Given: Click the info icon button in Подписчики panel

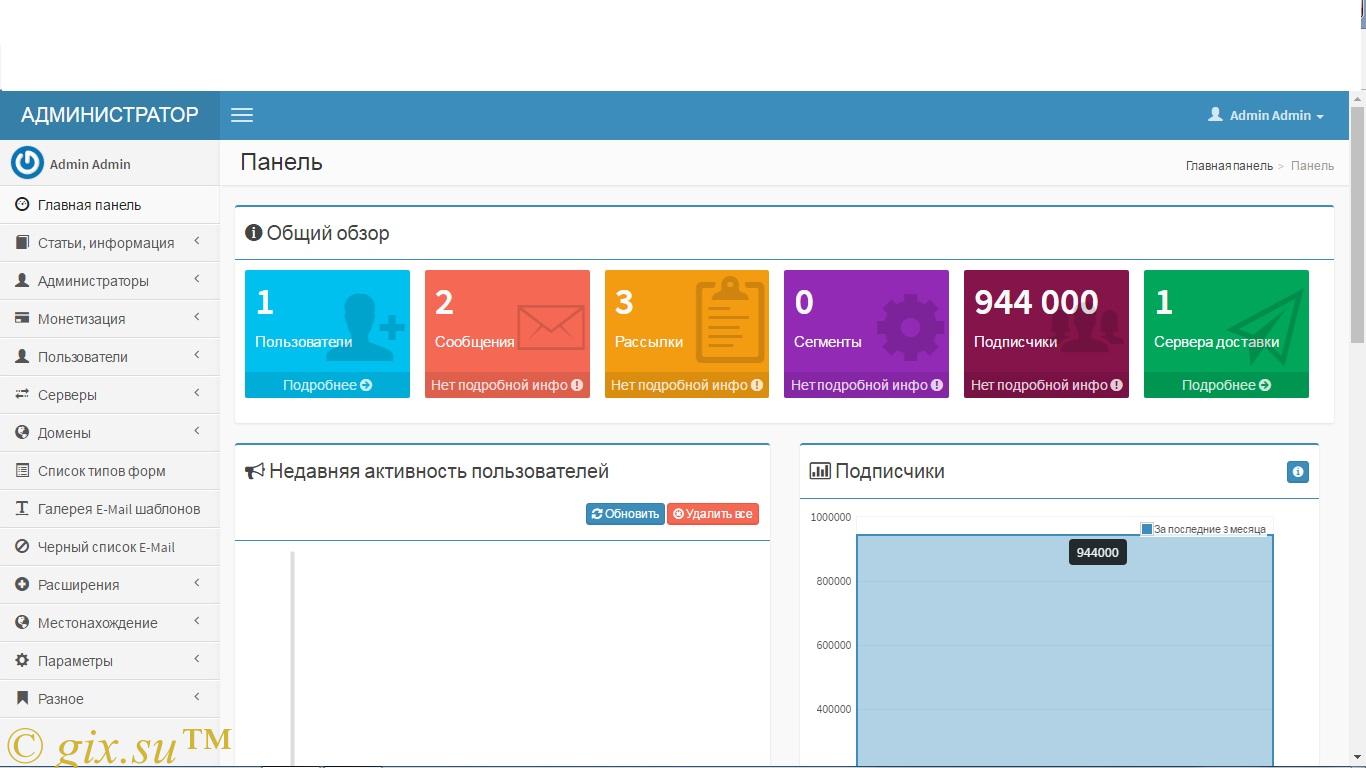Looking at the screenshot, I should [1297, 472].
